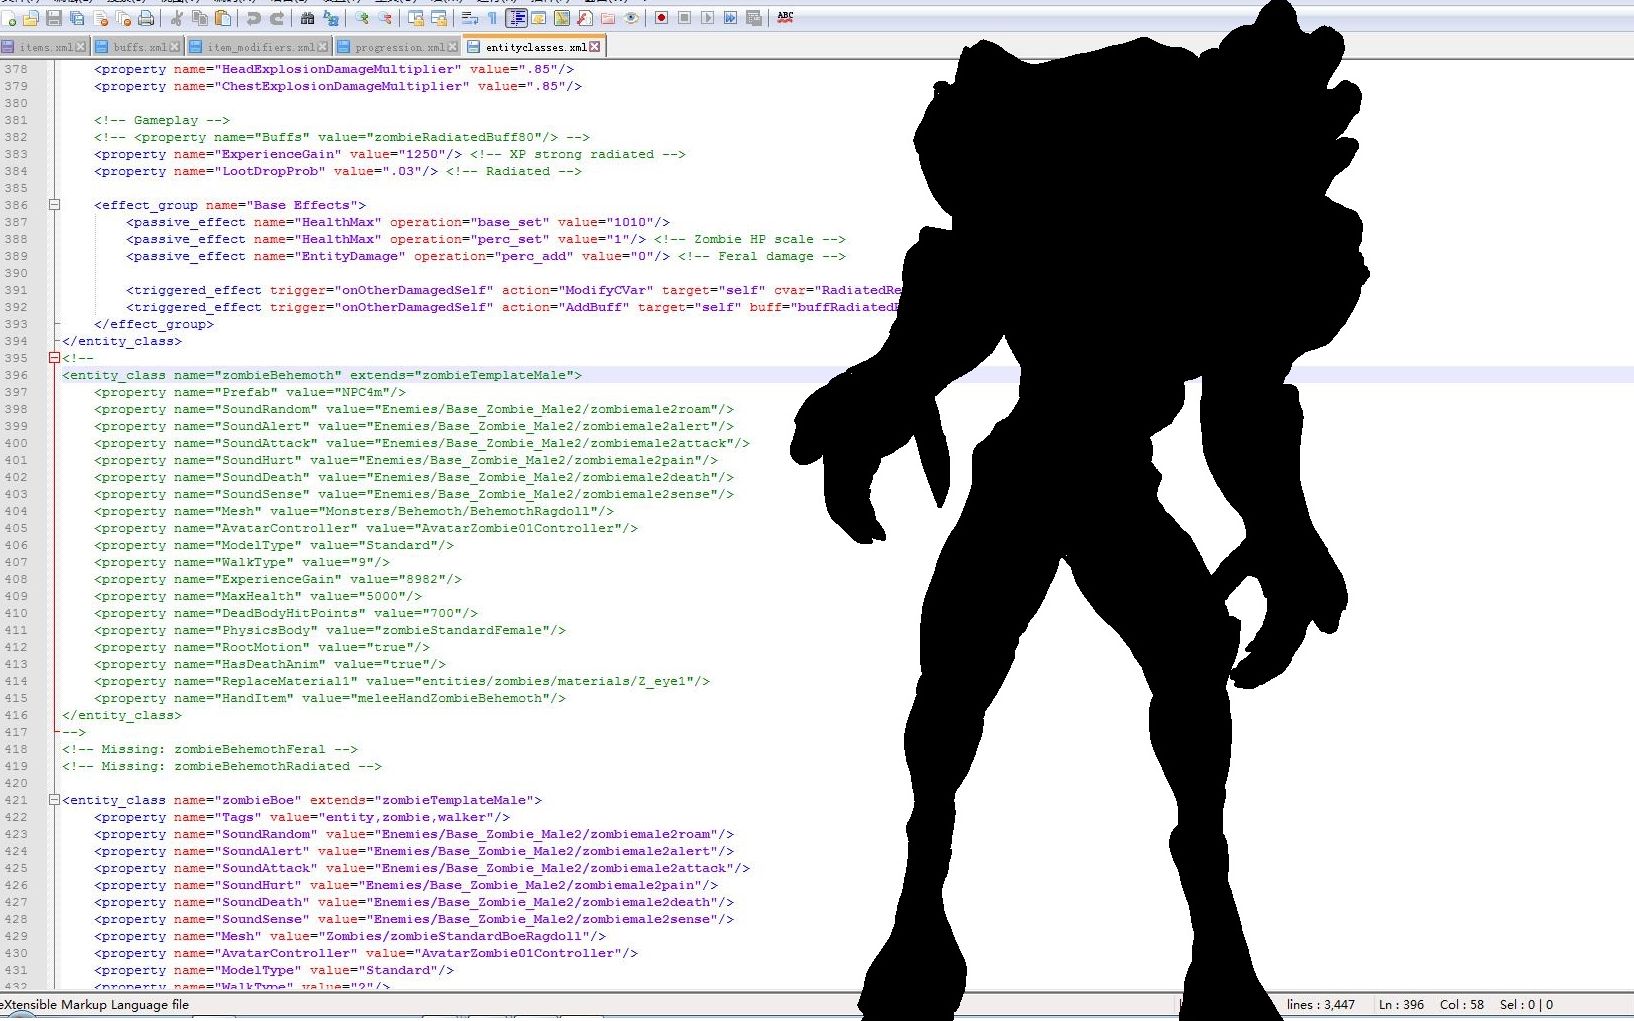
Task: Click the MaxHealth value 5000 line
Action: coord(258,596)
